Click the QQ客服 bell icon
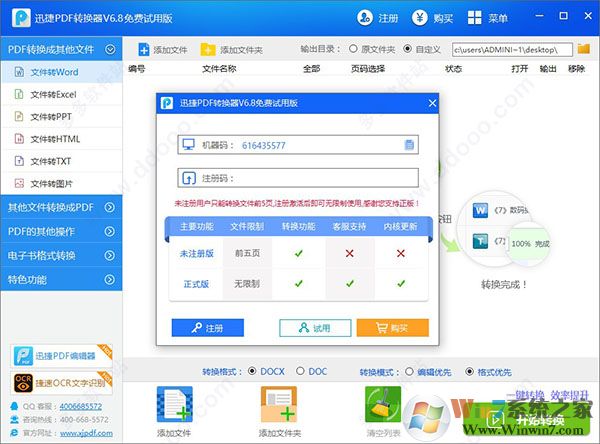600x444 pixels. 14,406
